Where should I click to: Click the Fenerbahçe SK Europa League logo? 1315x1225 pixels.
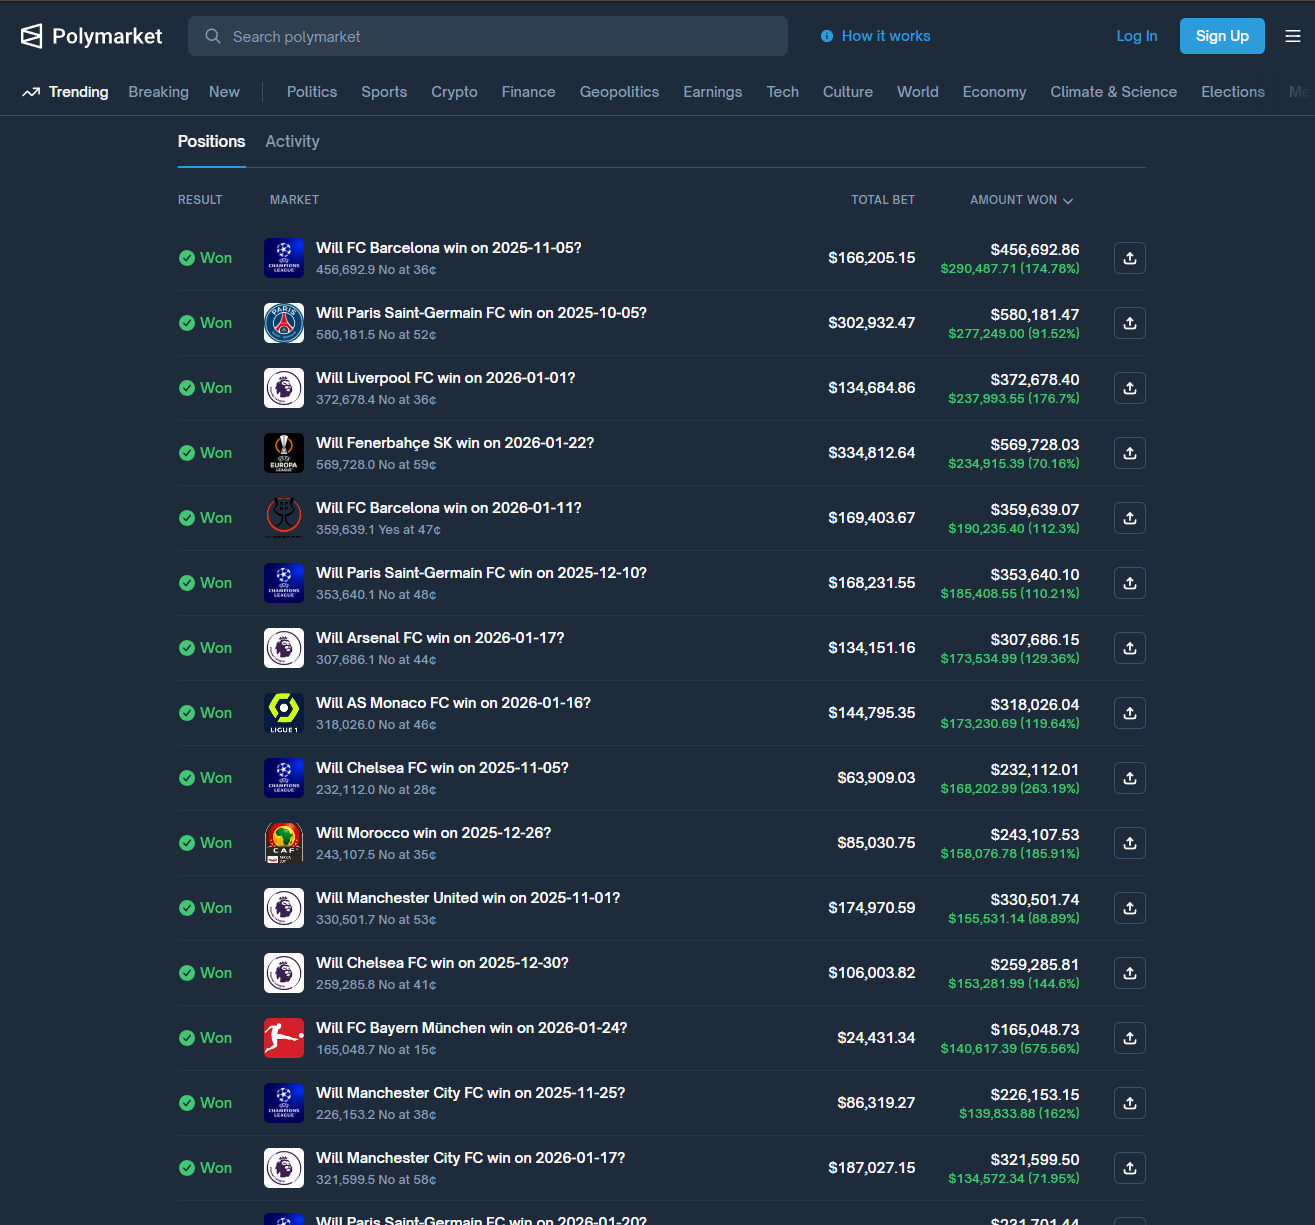[284, 453]
